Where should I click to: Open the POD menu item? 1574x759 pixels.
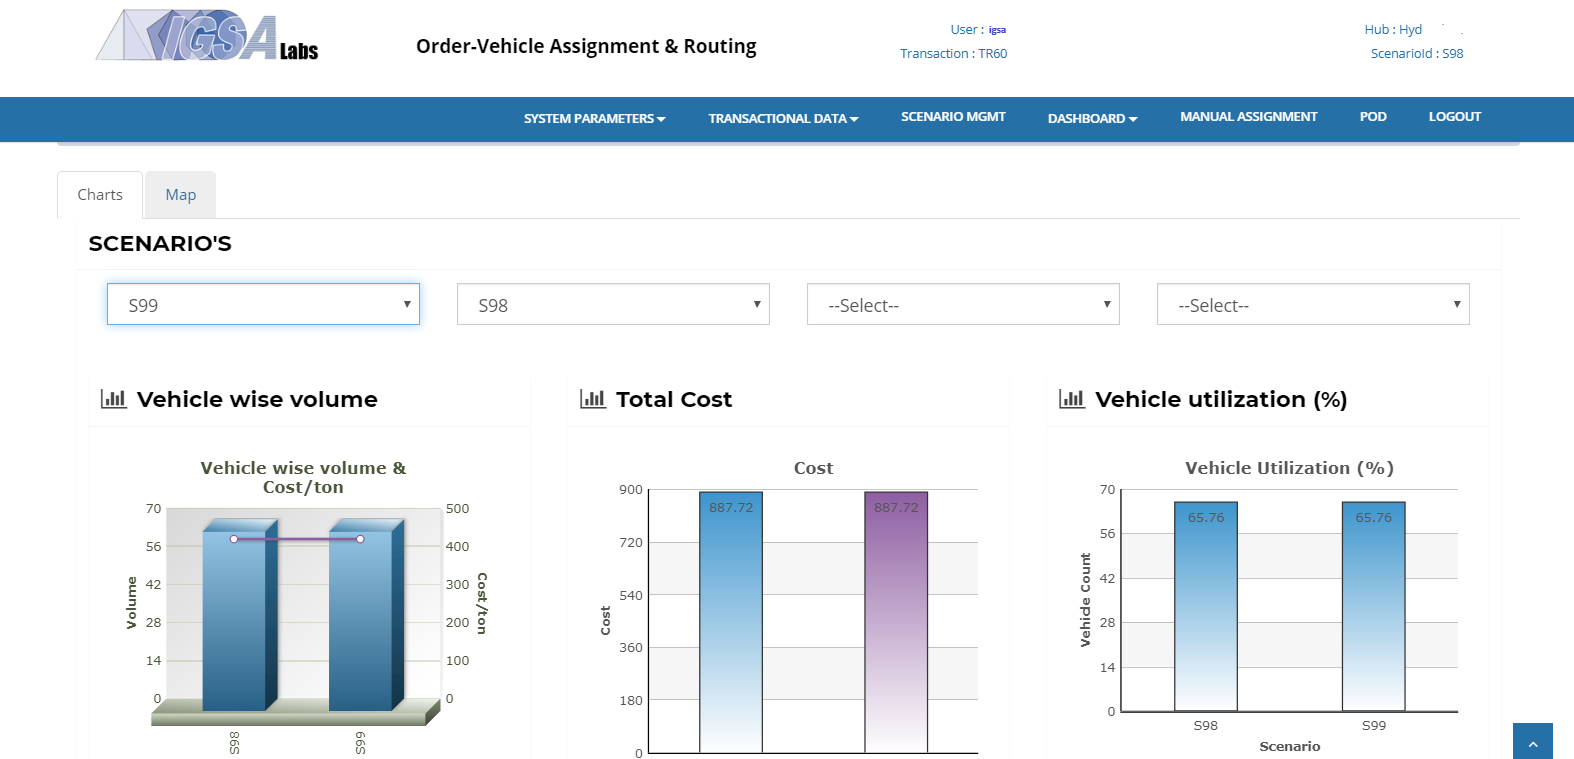(1373, 117)
